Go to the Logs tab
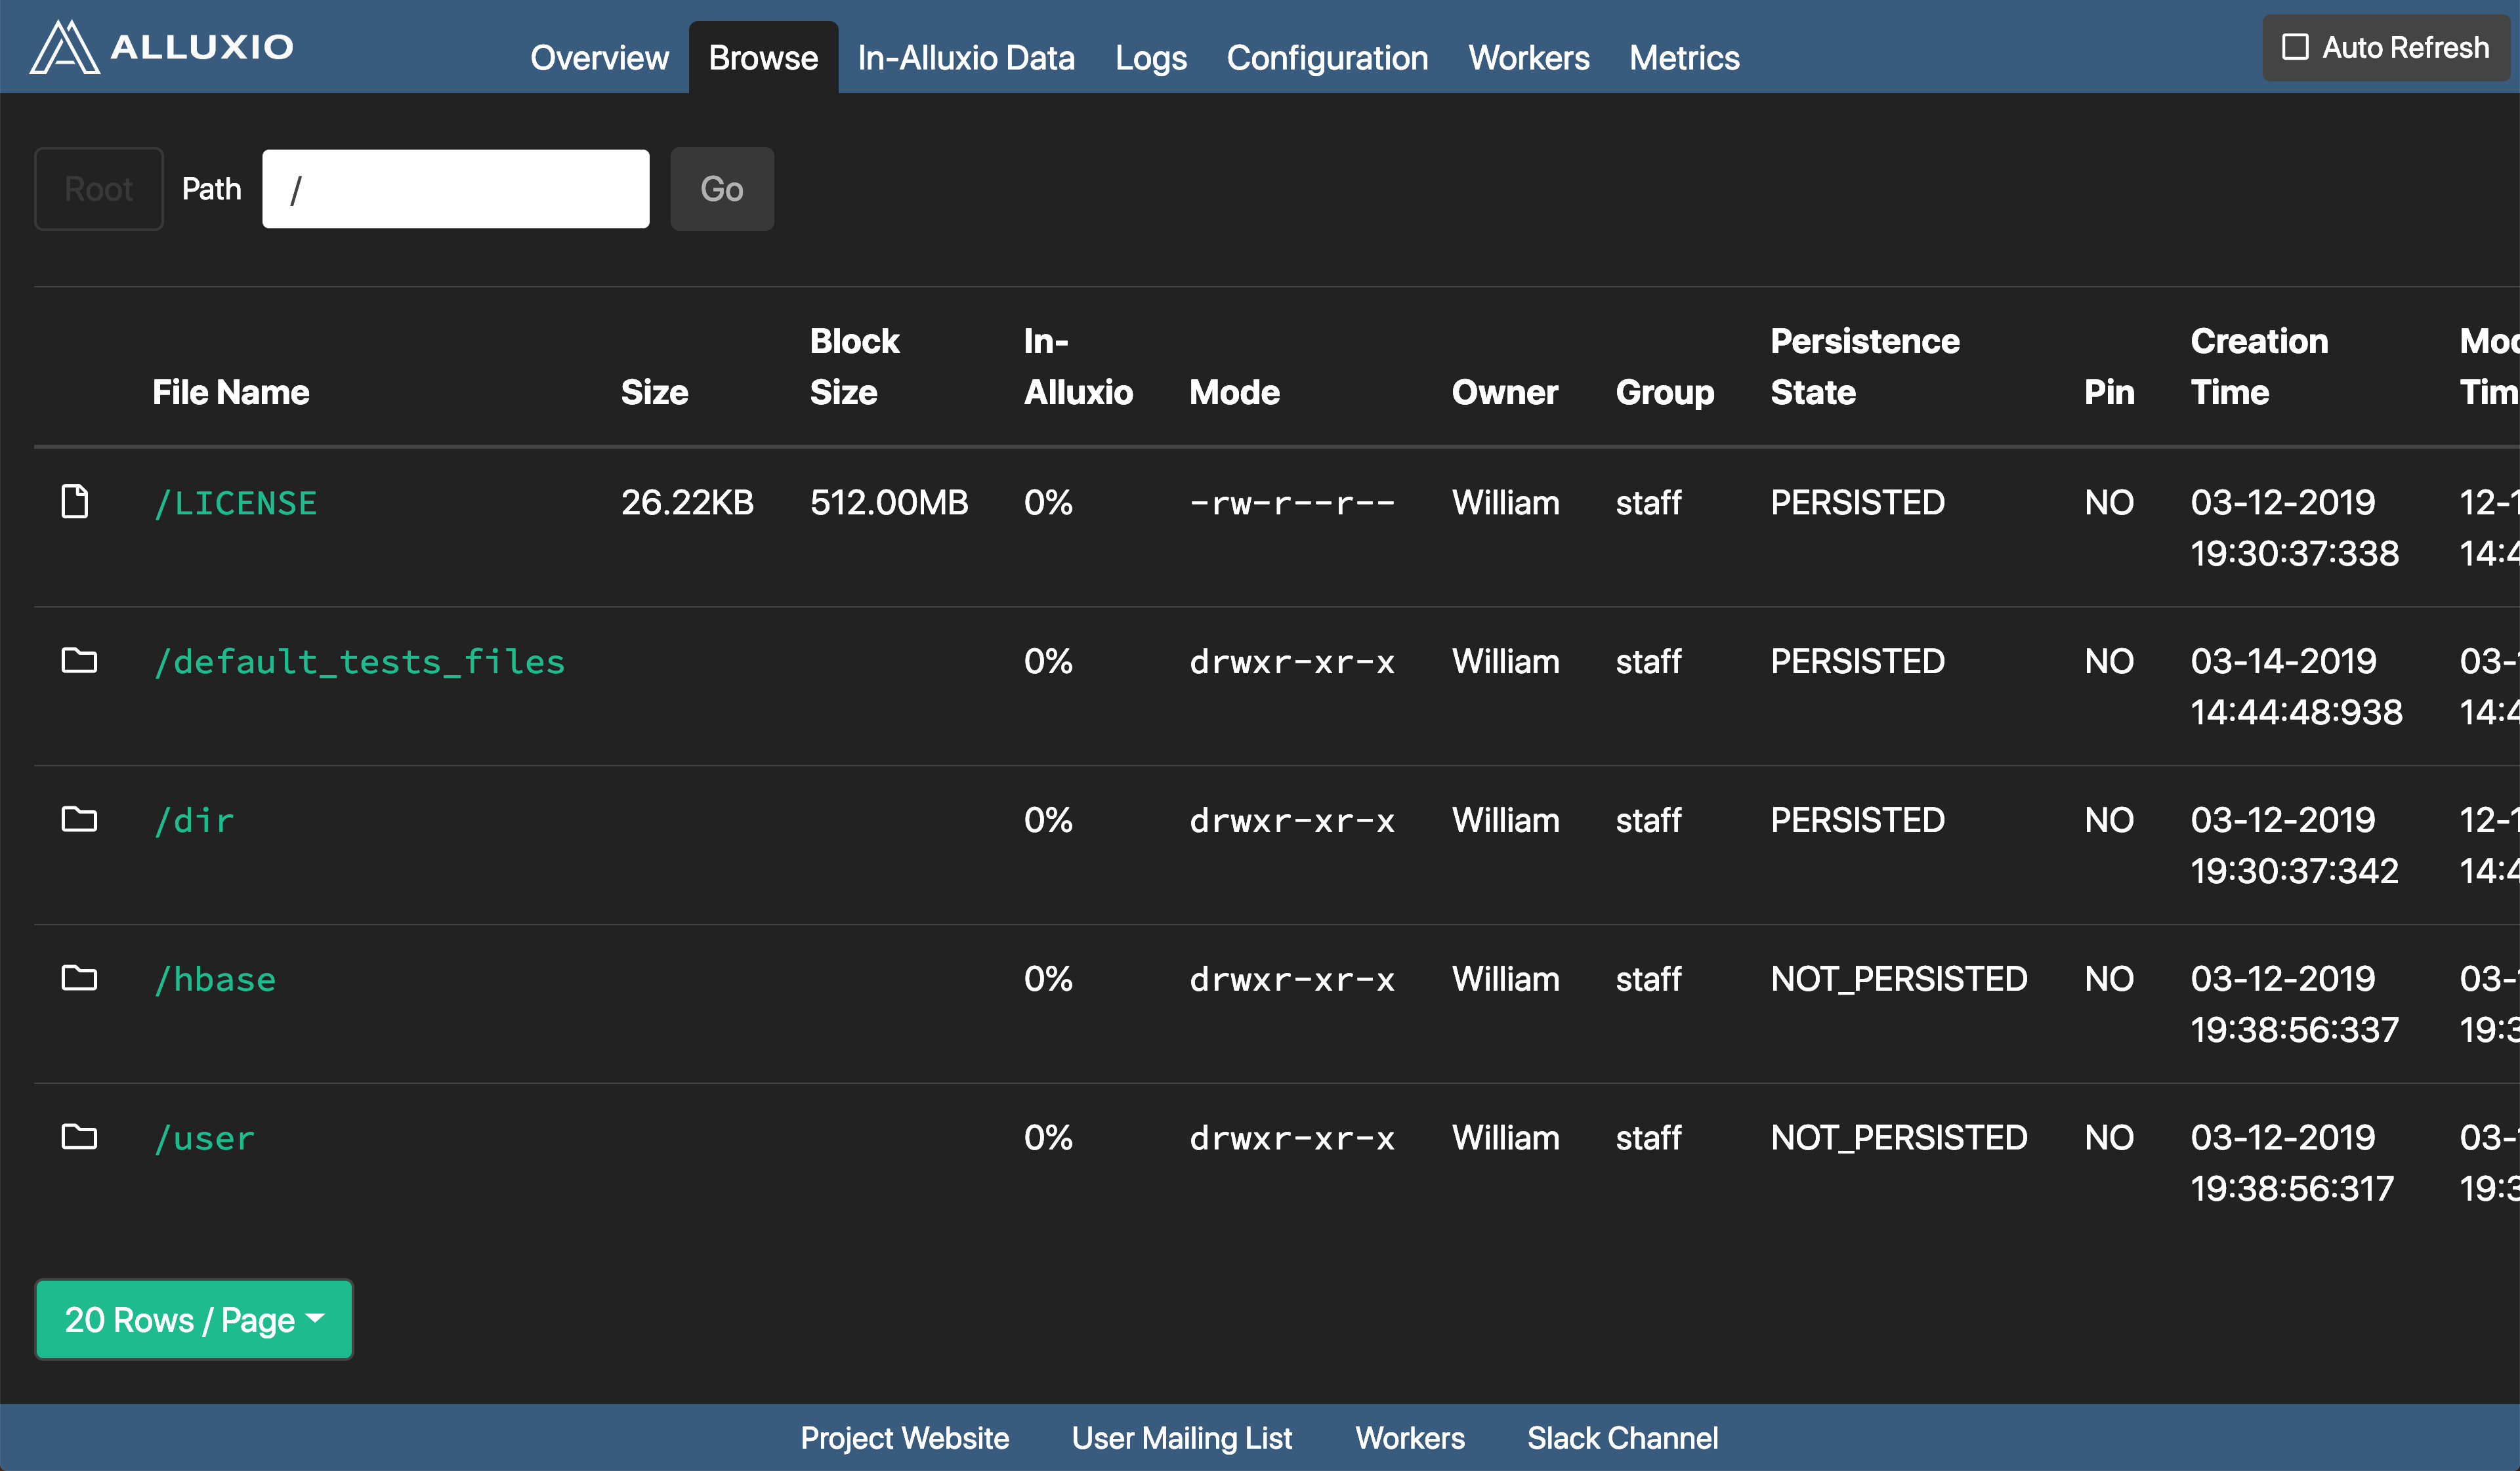This screenshot has height=1471, width=2520. (x=1150, y=58)
